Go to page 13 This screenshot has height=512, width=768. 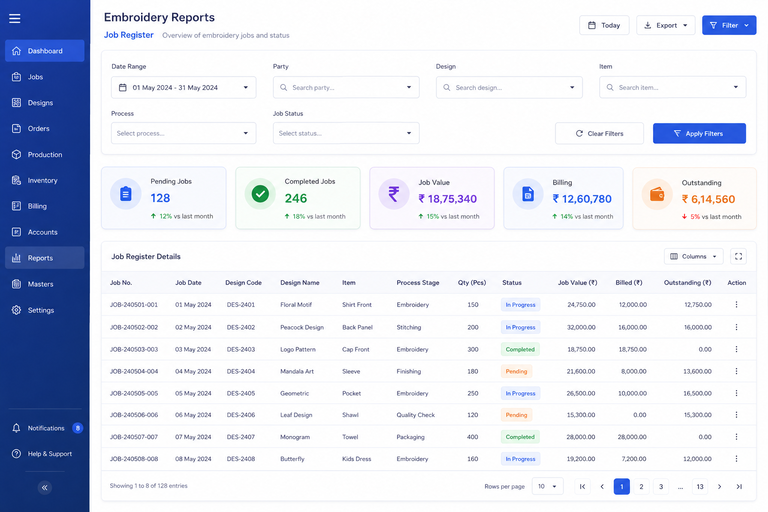700,487
